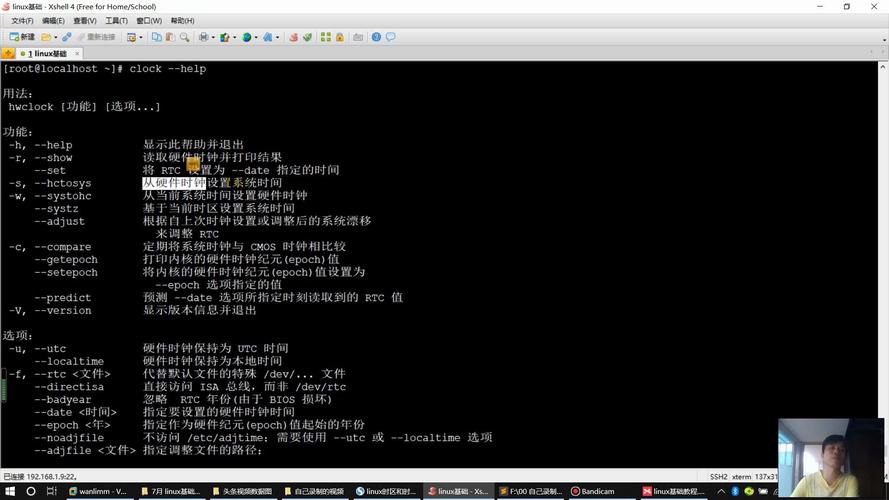Click the font icon in toolbar

click(268, 37)
